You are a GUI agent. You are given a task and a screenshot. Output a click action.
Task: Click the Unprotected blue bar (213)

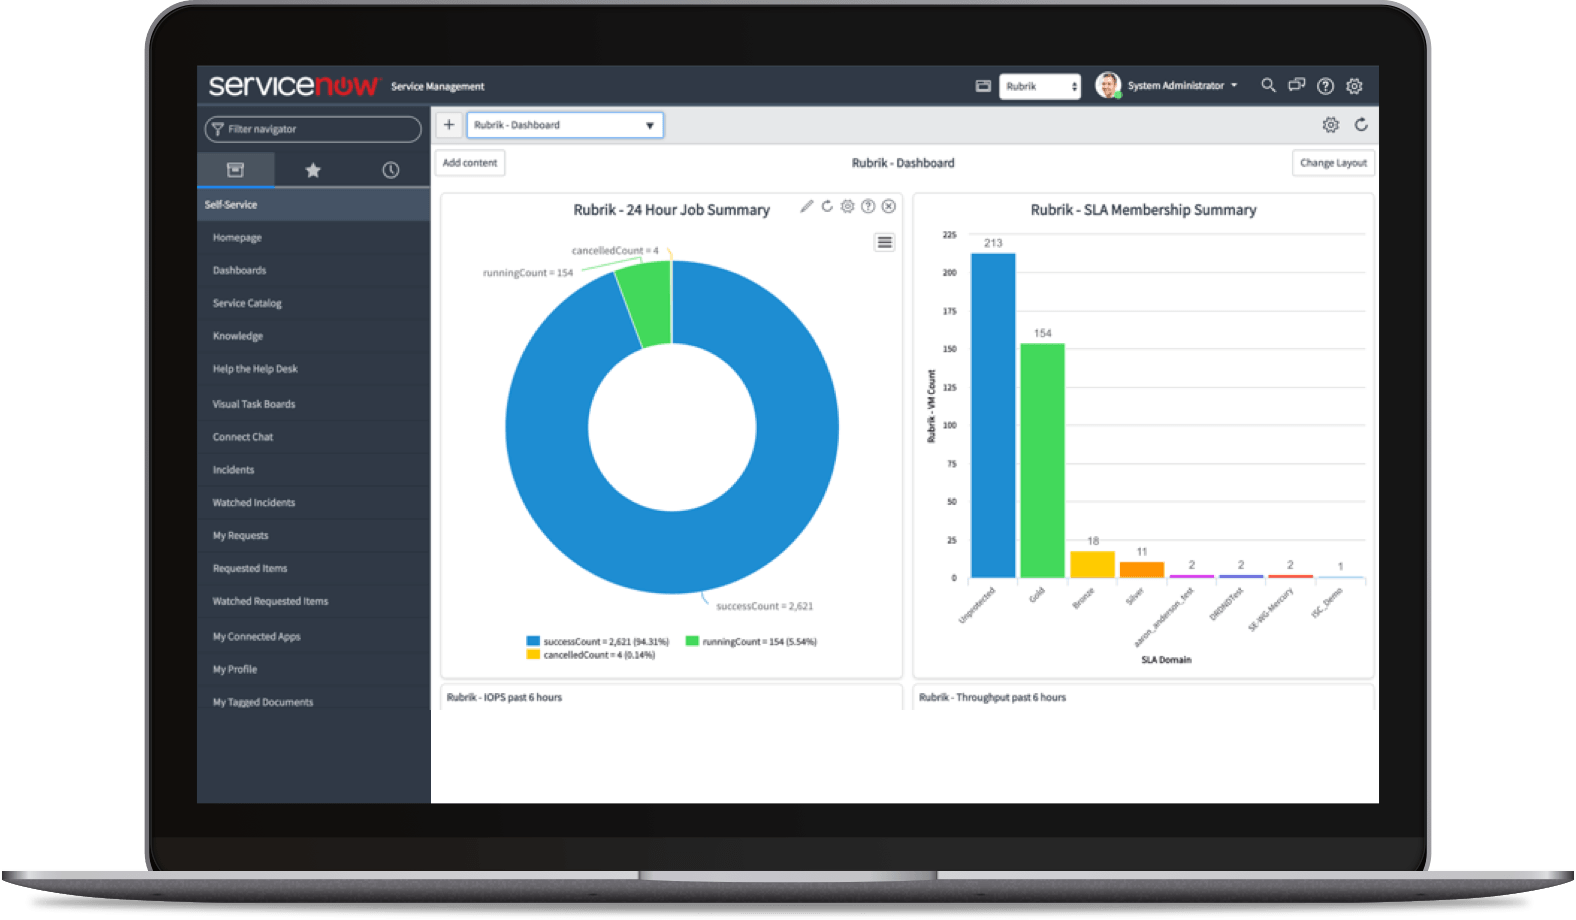[993, 416]
